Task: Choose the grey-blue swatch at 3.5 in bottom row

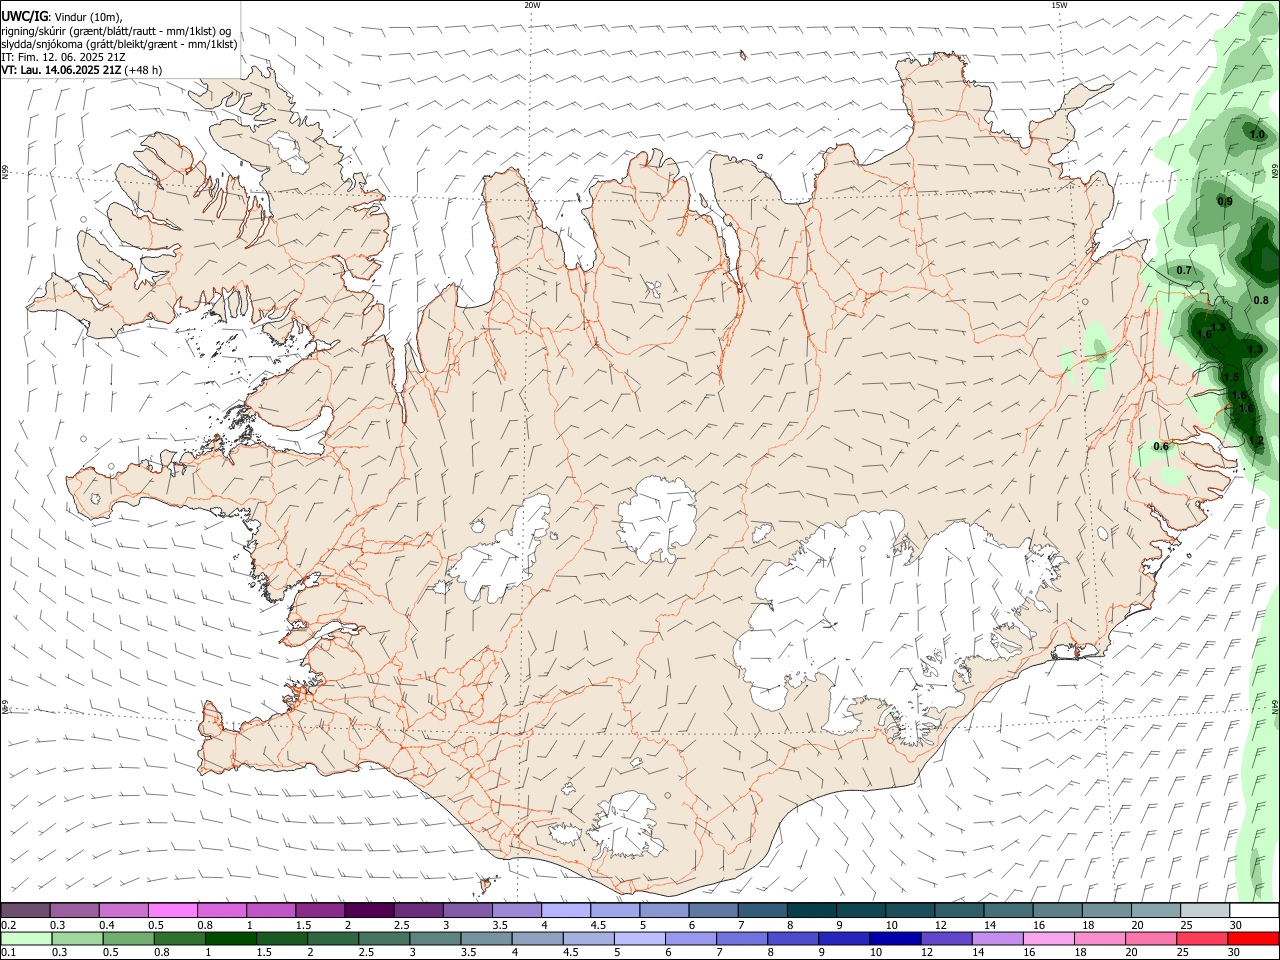Action: 486,939
